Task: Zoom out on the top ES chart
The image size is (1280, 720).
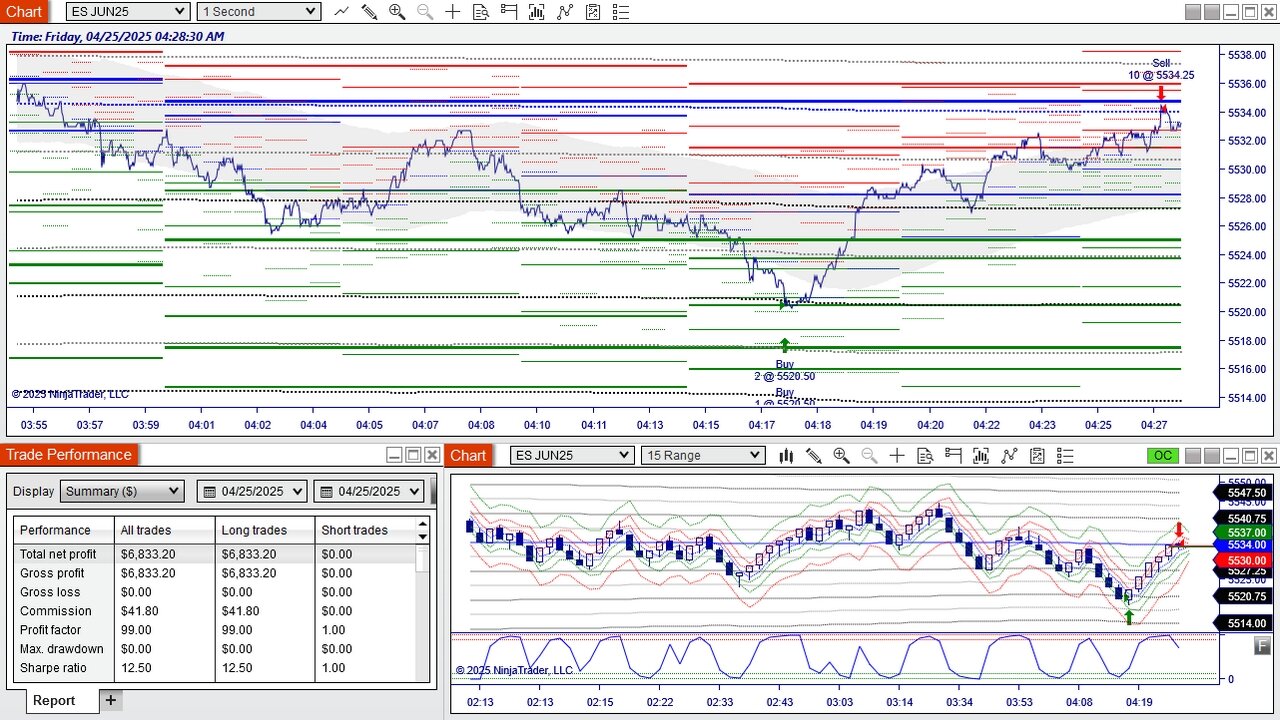Action: coord(425,11)
